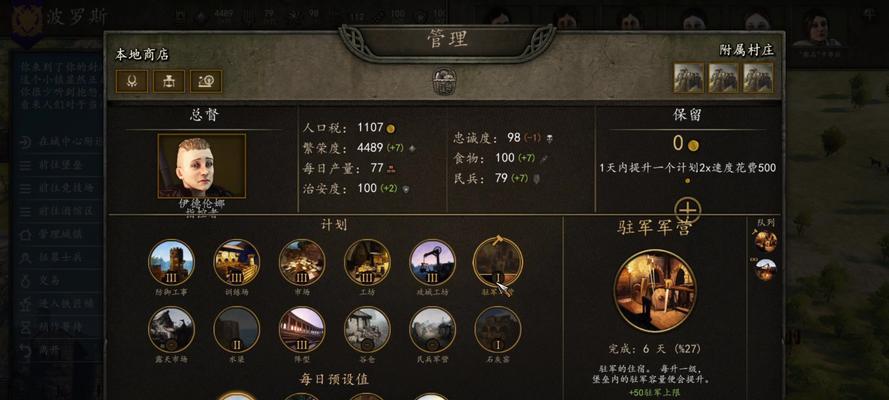
Task: Add reserve gold with the plus button
Action: point(688,210)
